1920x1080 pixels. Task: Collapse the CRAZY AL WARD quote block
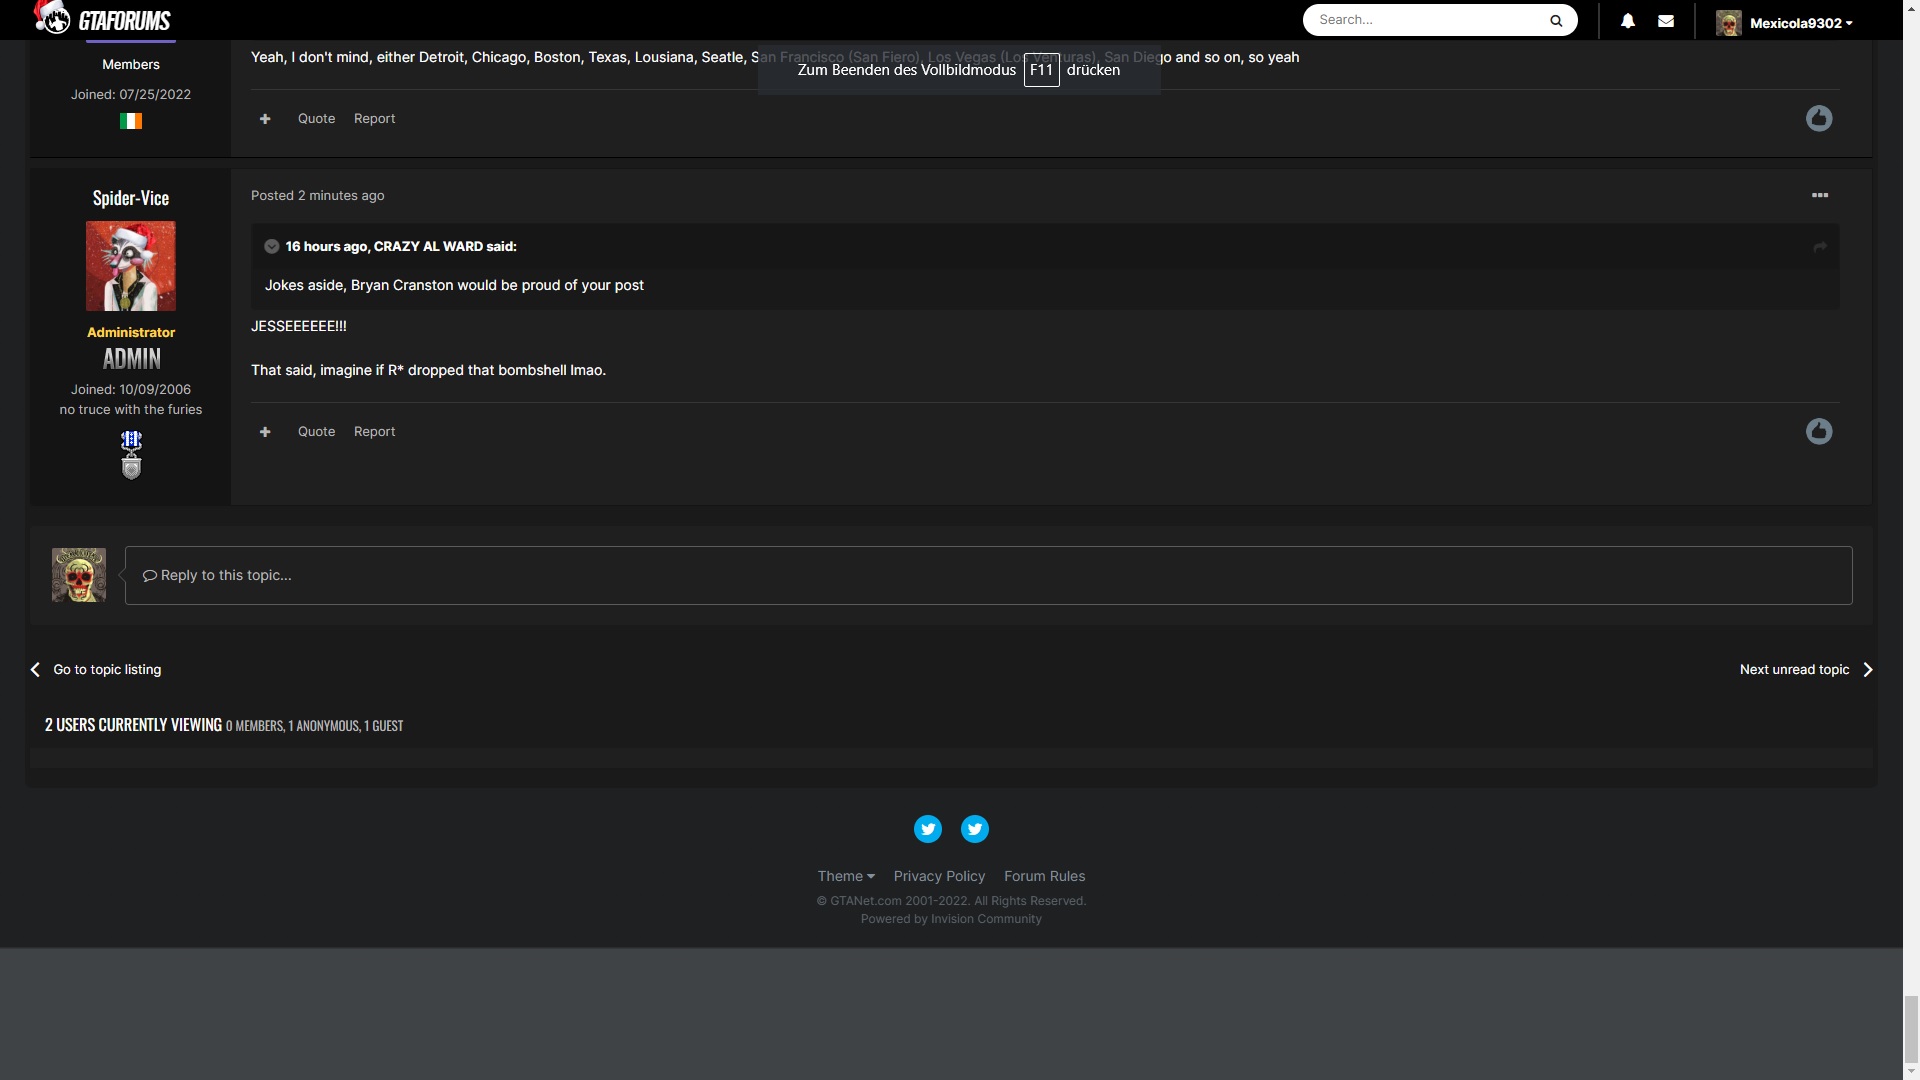pyautogui.click(x=271, y=247)
